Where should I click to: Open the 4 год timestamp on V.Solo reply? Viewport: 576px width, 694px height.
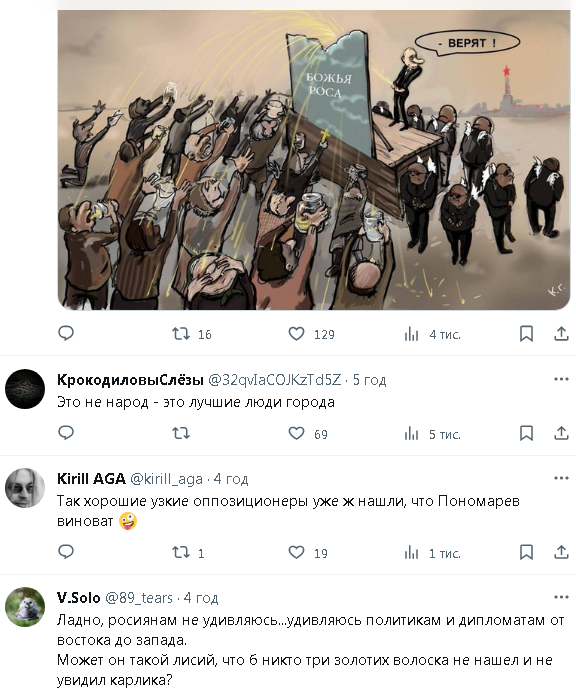pos(201,598)
